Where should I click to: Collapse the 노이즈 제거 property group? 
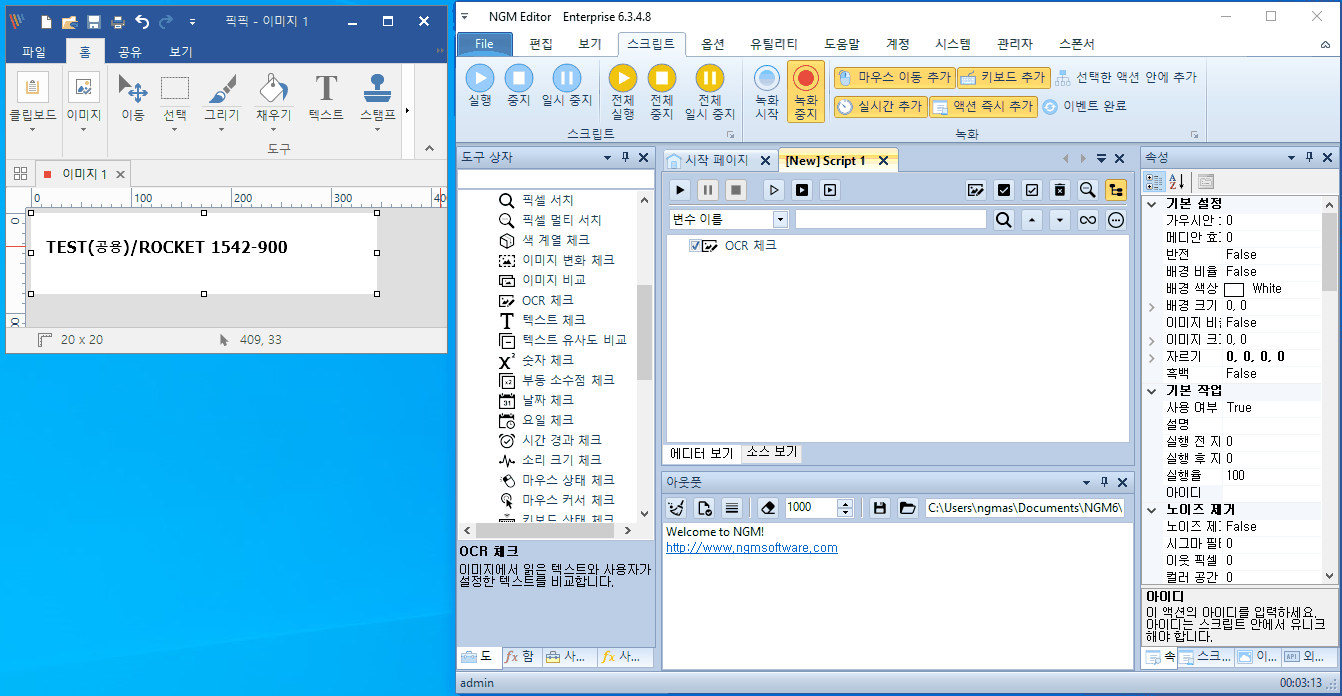(1151, 510)
